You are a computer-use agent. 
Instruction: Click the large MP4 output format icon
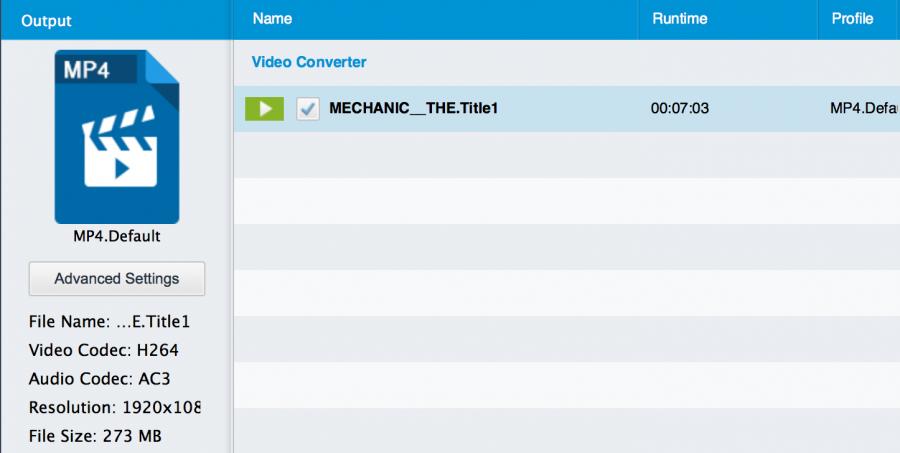(117, 137)
